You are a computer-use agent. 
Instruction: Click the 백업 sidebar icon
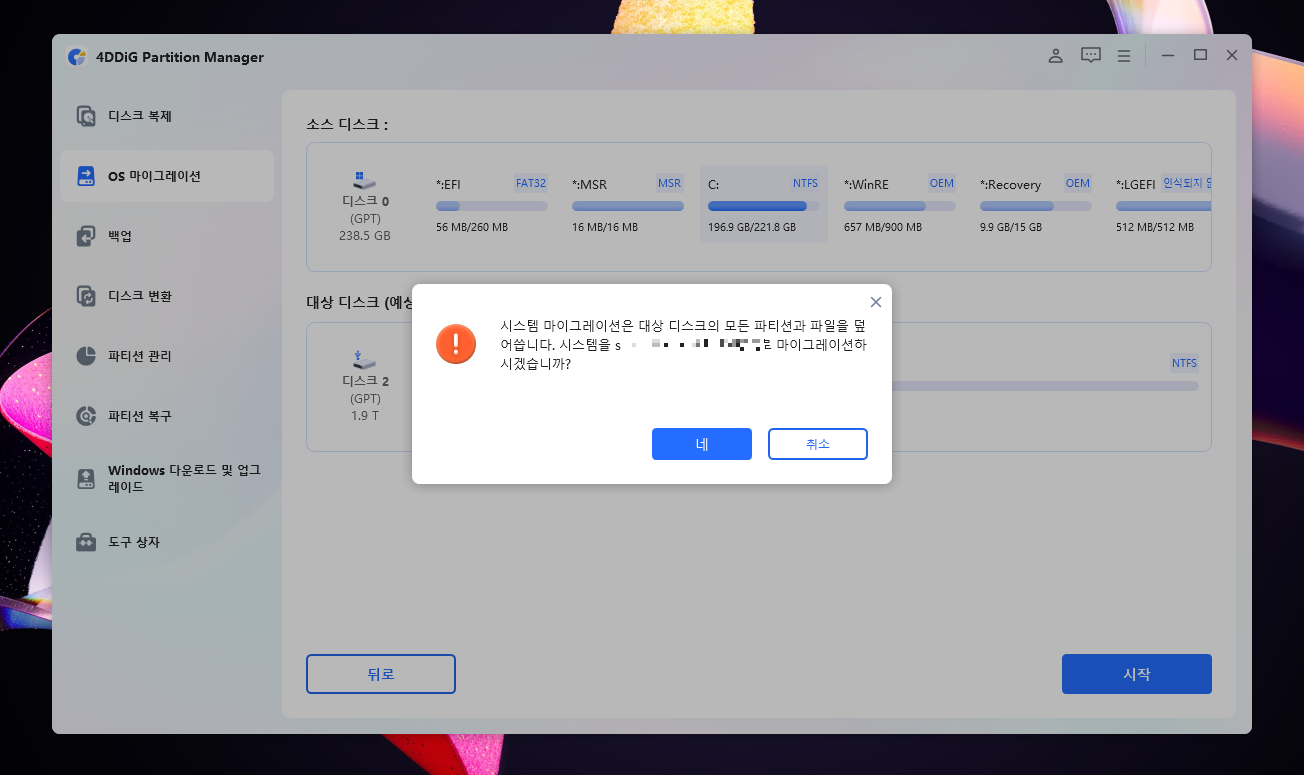(x=87, y=236)
